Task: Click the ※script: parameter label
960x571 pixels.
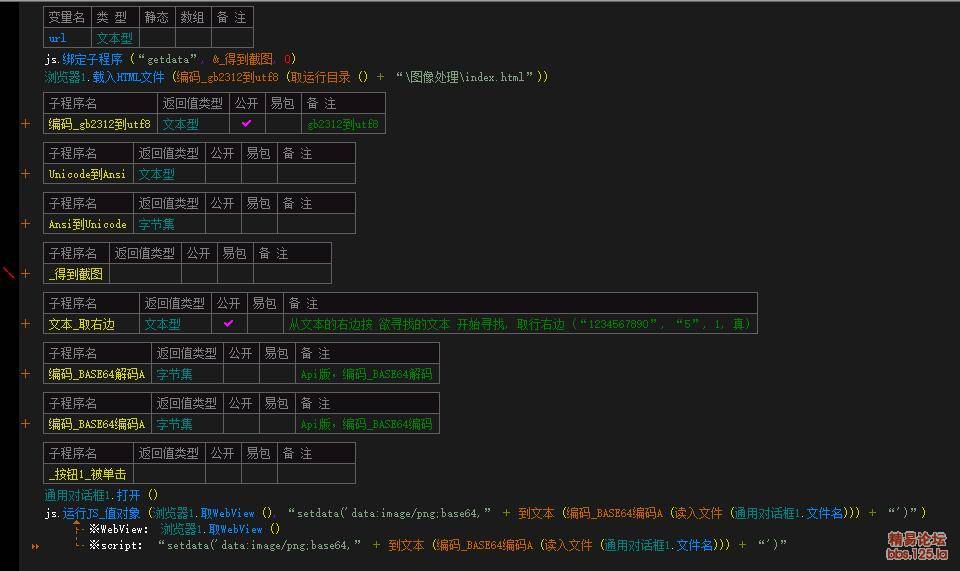Action: (116, 545)
